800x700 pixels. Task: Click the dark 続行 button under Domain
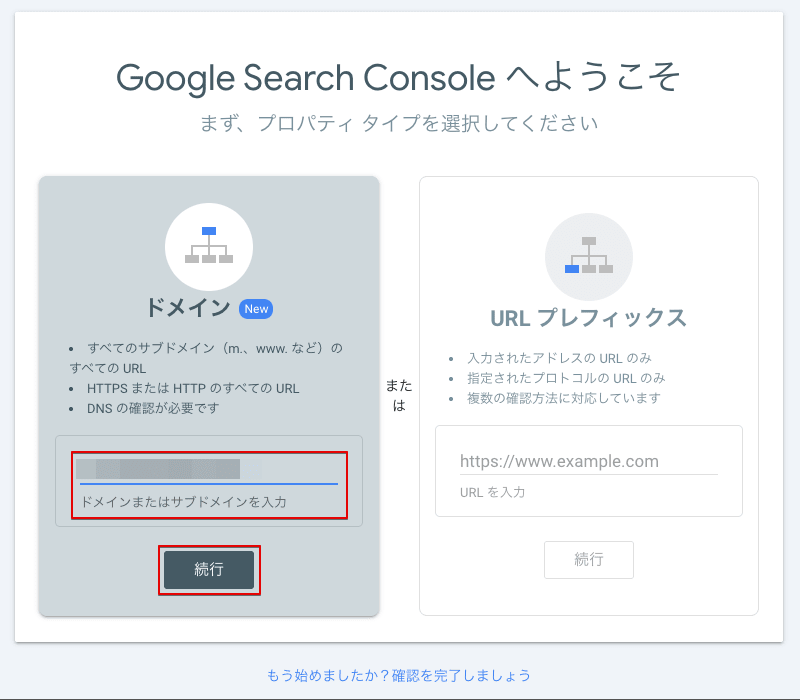(x=209, y=569)
